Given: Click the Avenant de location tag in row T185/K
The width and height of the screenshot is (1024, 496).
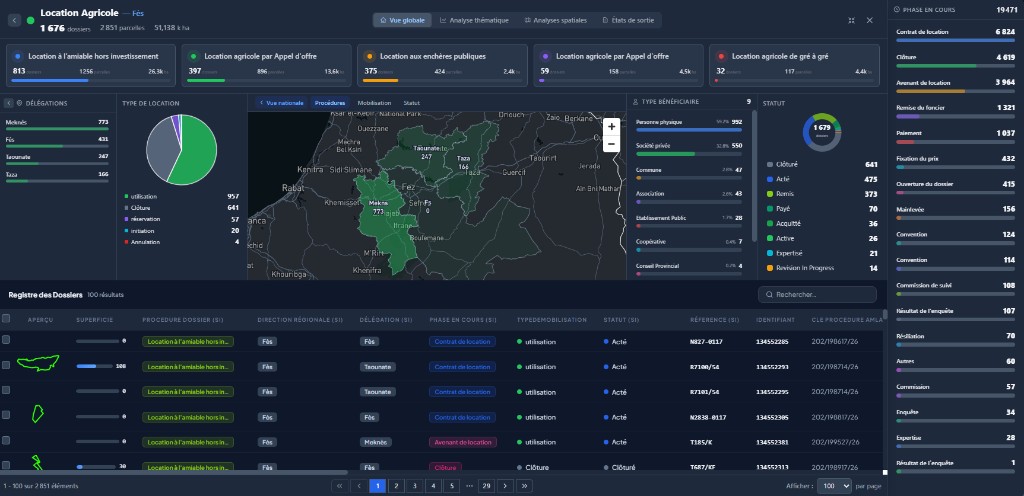Looking at the screenshot, I should [x=462, y=442].
